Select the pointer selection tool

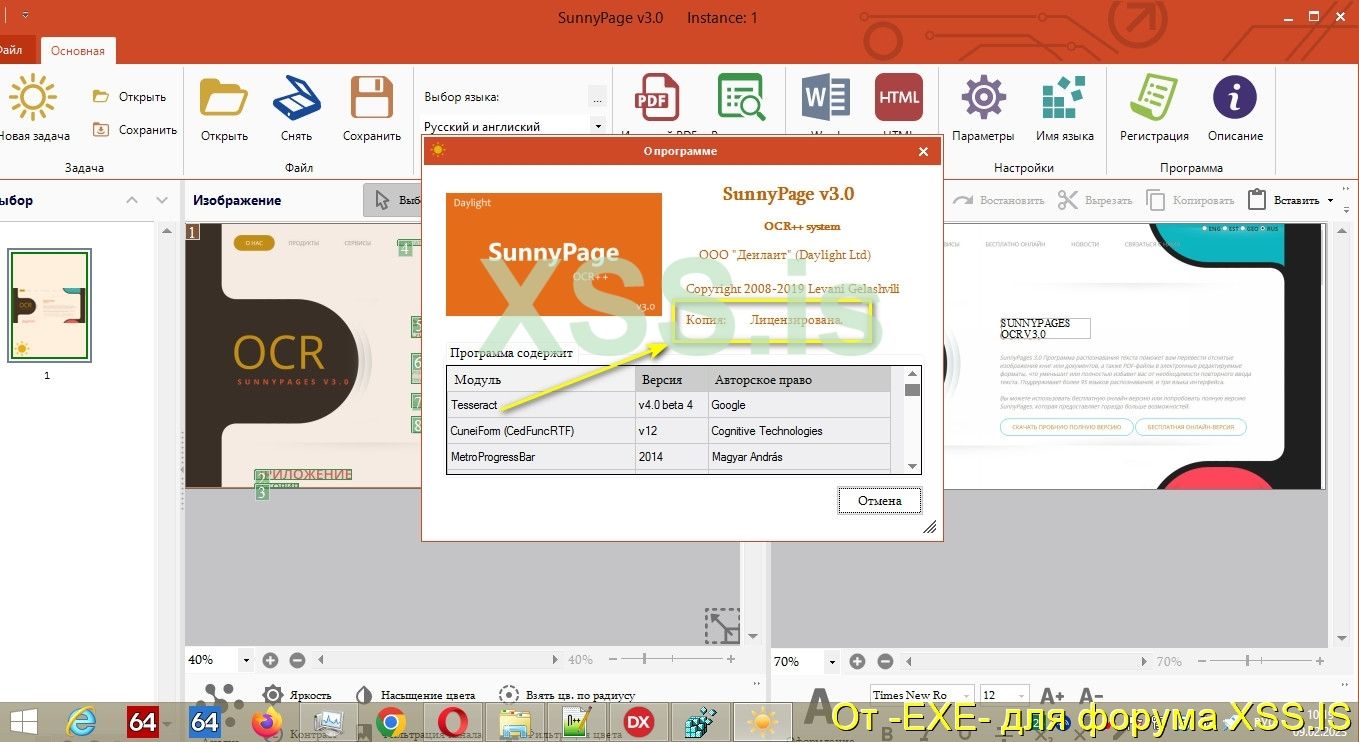click(383, 200)
